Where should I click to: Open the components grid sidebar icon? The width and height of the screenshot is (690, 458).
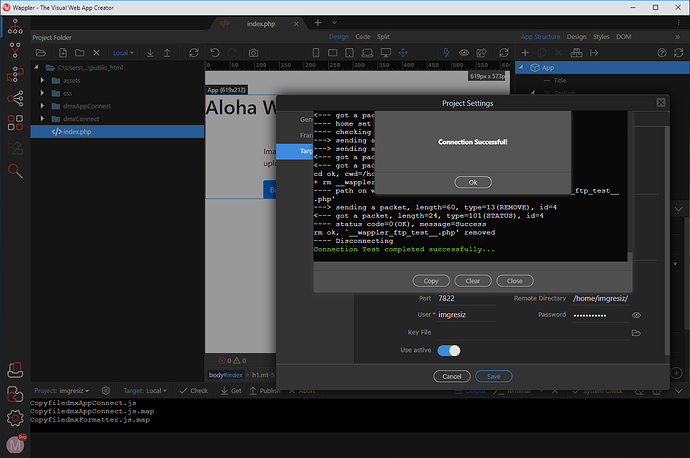(x=15, y=123)
